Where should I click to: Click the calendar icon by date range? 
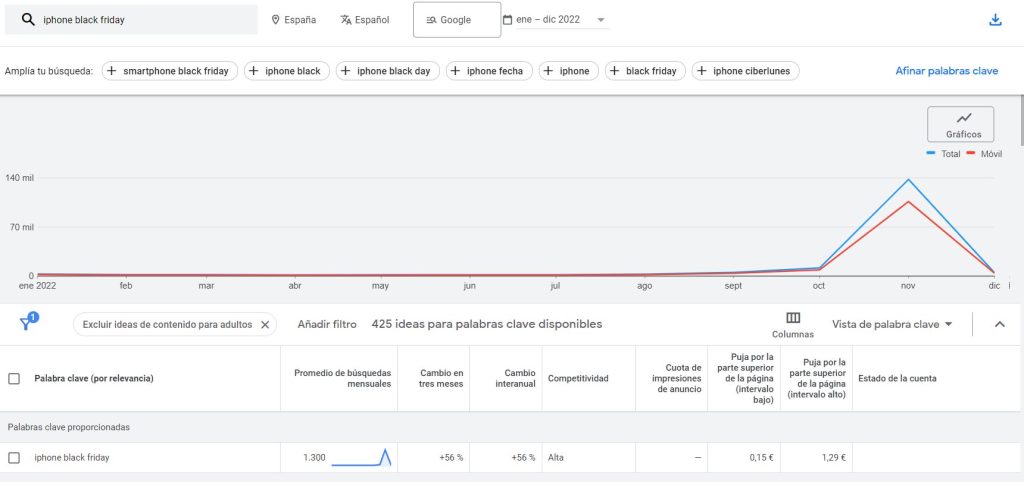click(507, 20)
